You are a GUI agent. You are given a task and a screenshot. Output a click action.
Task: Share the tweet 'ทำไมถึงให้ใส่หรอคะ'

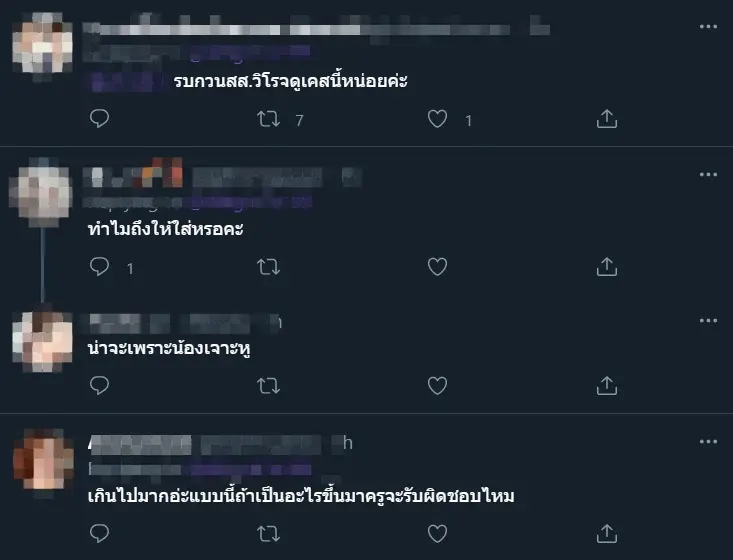(607, 266)
